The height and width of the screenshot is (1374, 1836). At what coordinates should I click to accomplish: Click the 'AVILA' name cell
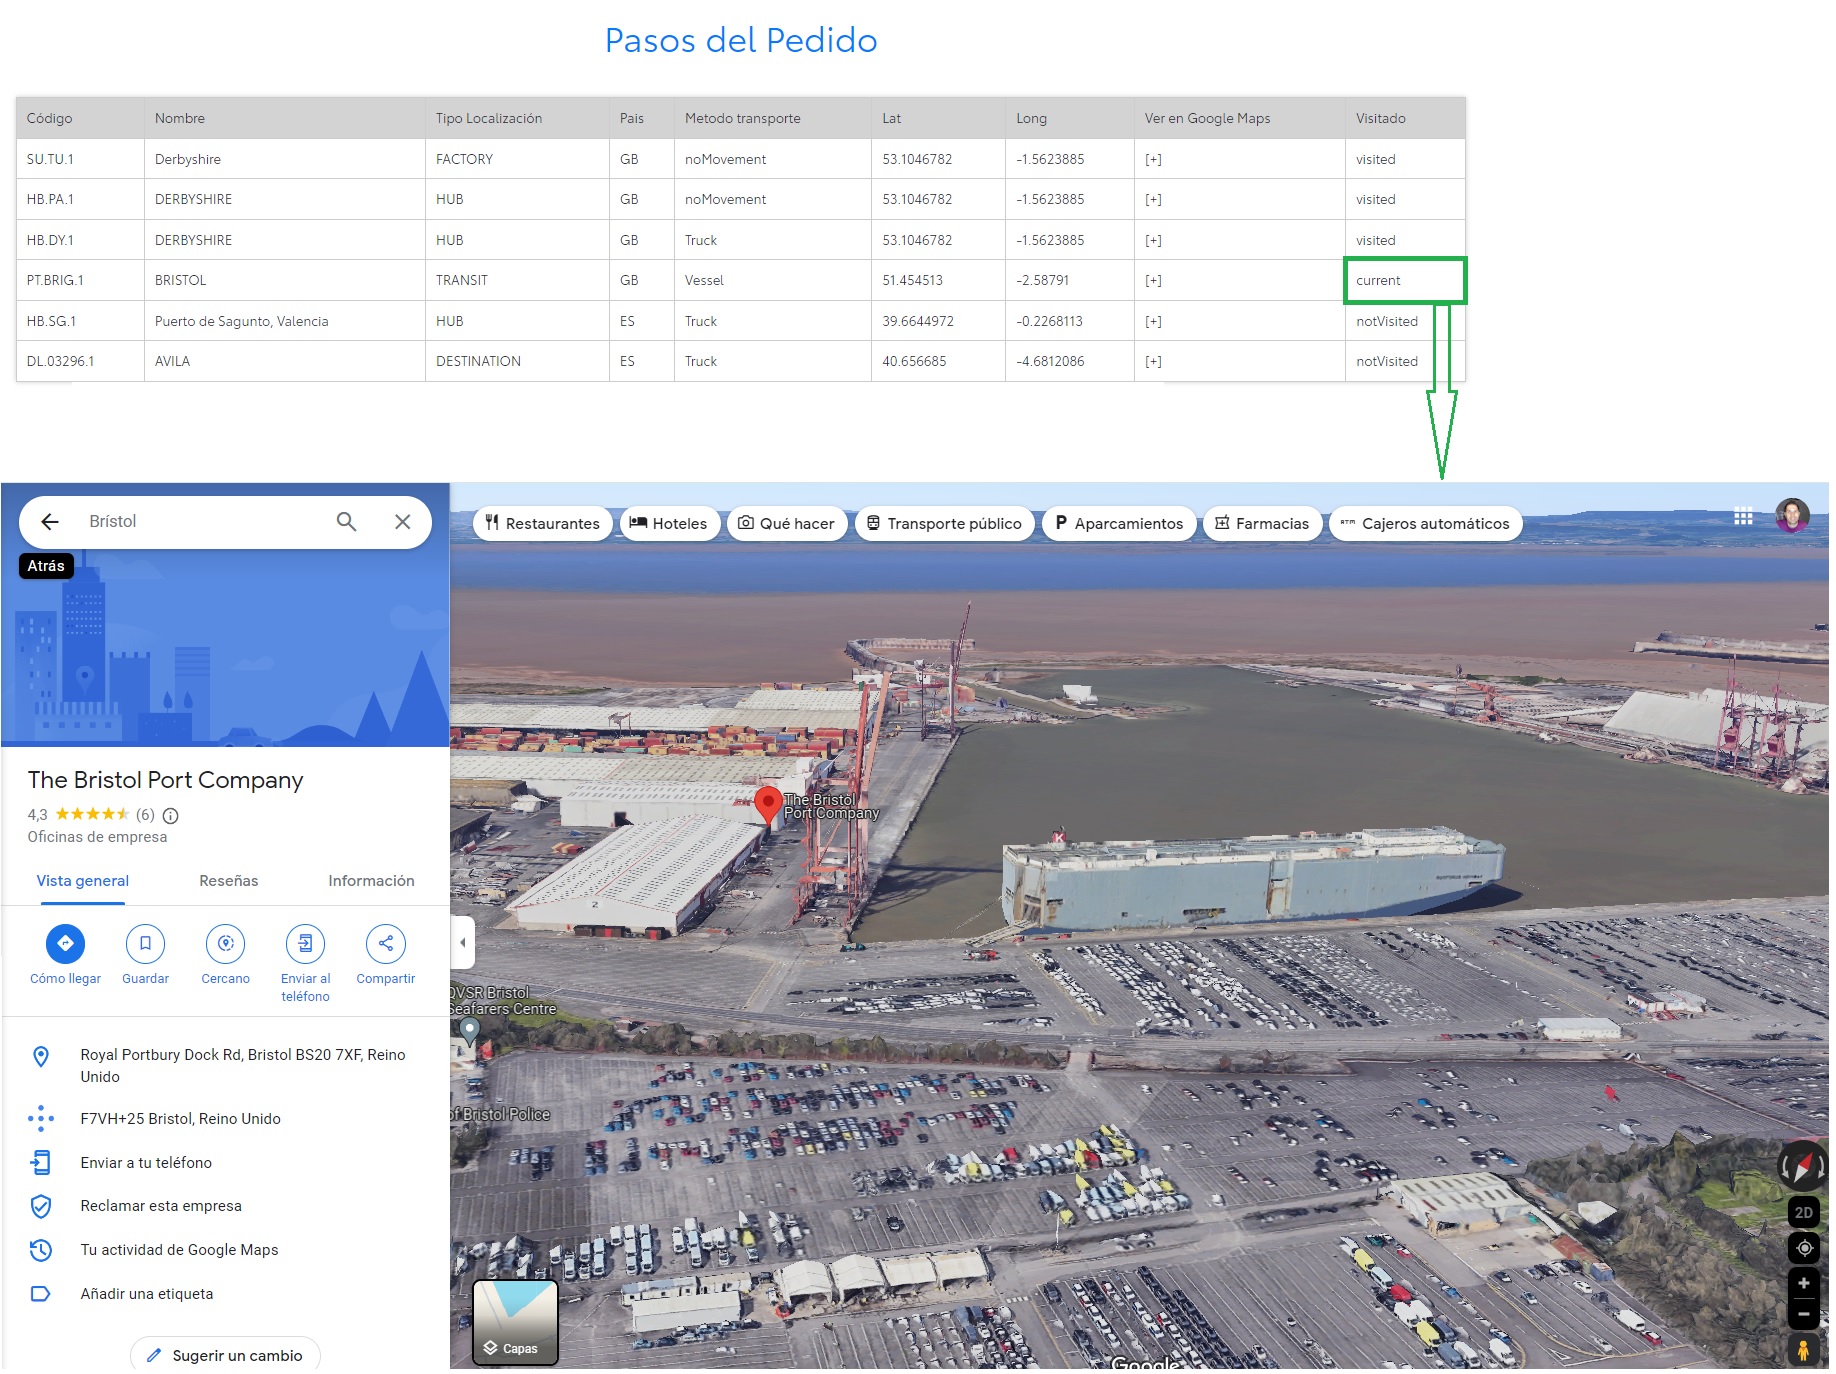click(285, 362)
